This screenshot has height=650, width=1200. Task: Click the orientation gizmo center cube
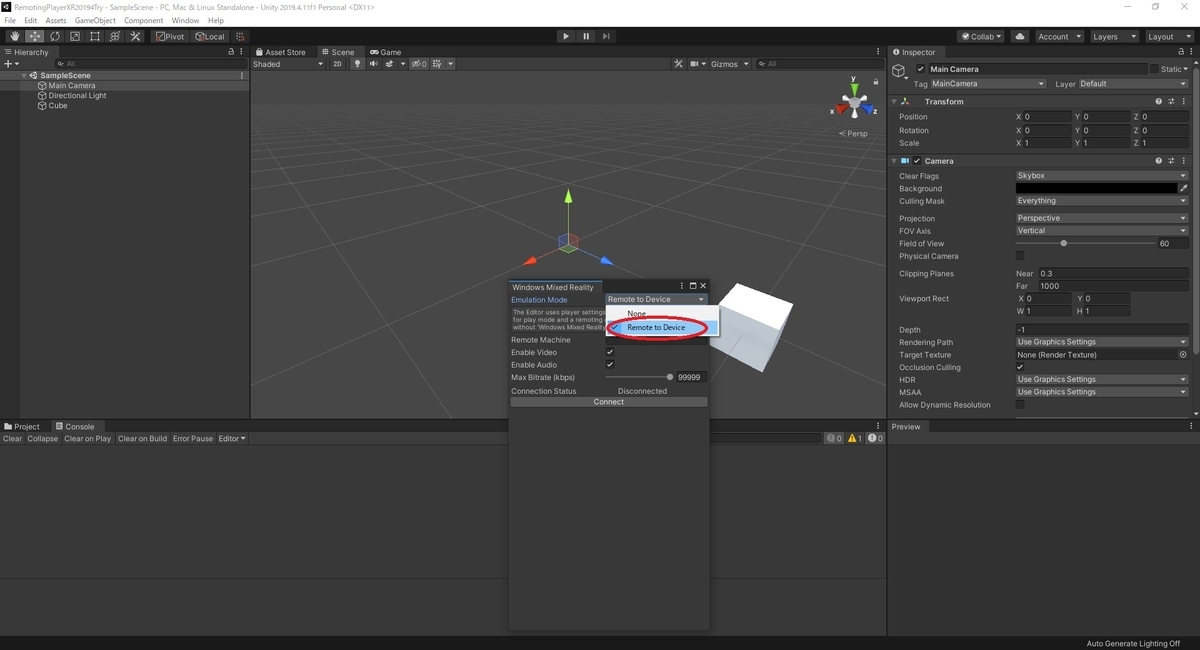(855, 101)
